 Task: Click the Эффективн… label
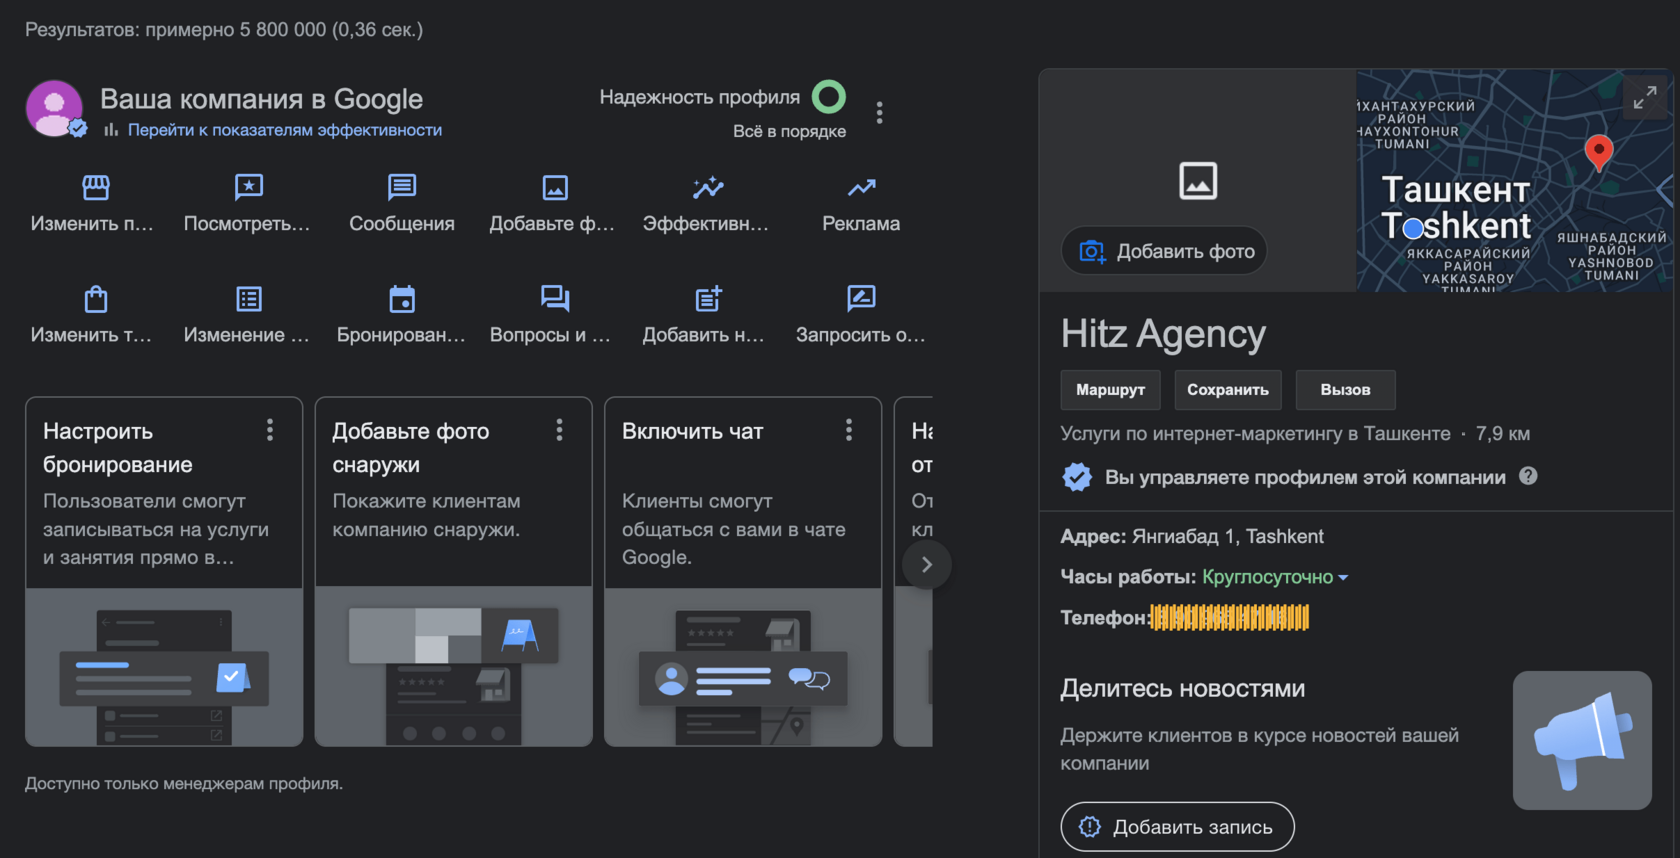coord(706,224)
